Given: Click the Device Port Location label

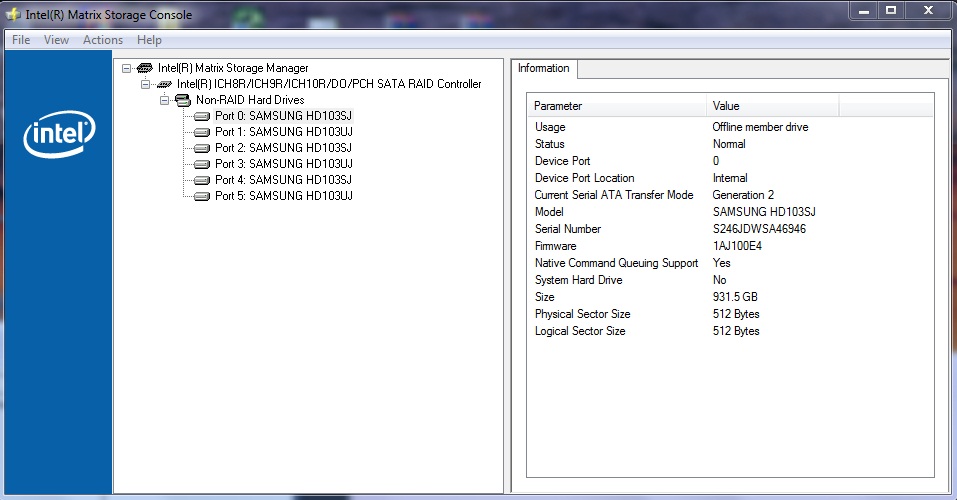Looking at the screenshot, I should tap(585, 178).
